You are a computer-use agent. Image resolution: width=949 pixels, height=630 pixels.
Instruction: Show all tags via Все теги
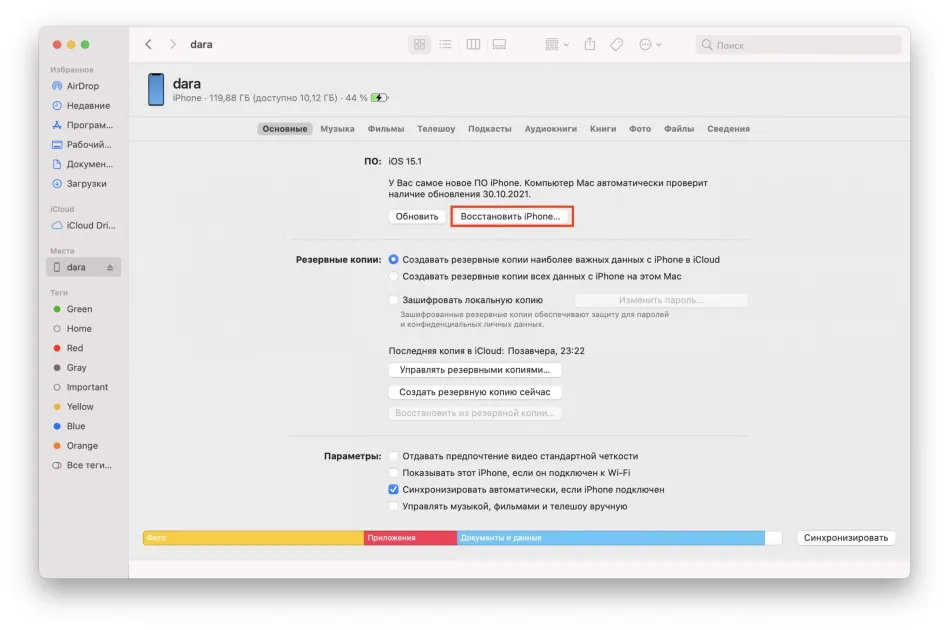click(x=83, y=465)
